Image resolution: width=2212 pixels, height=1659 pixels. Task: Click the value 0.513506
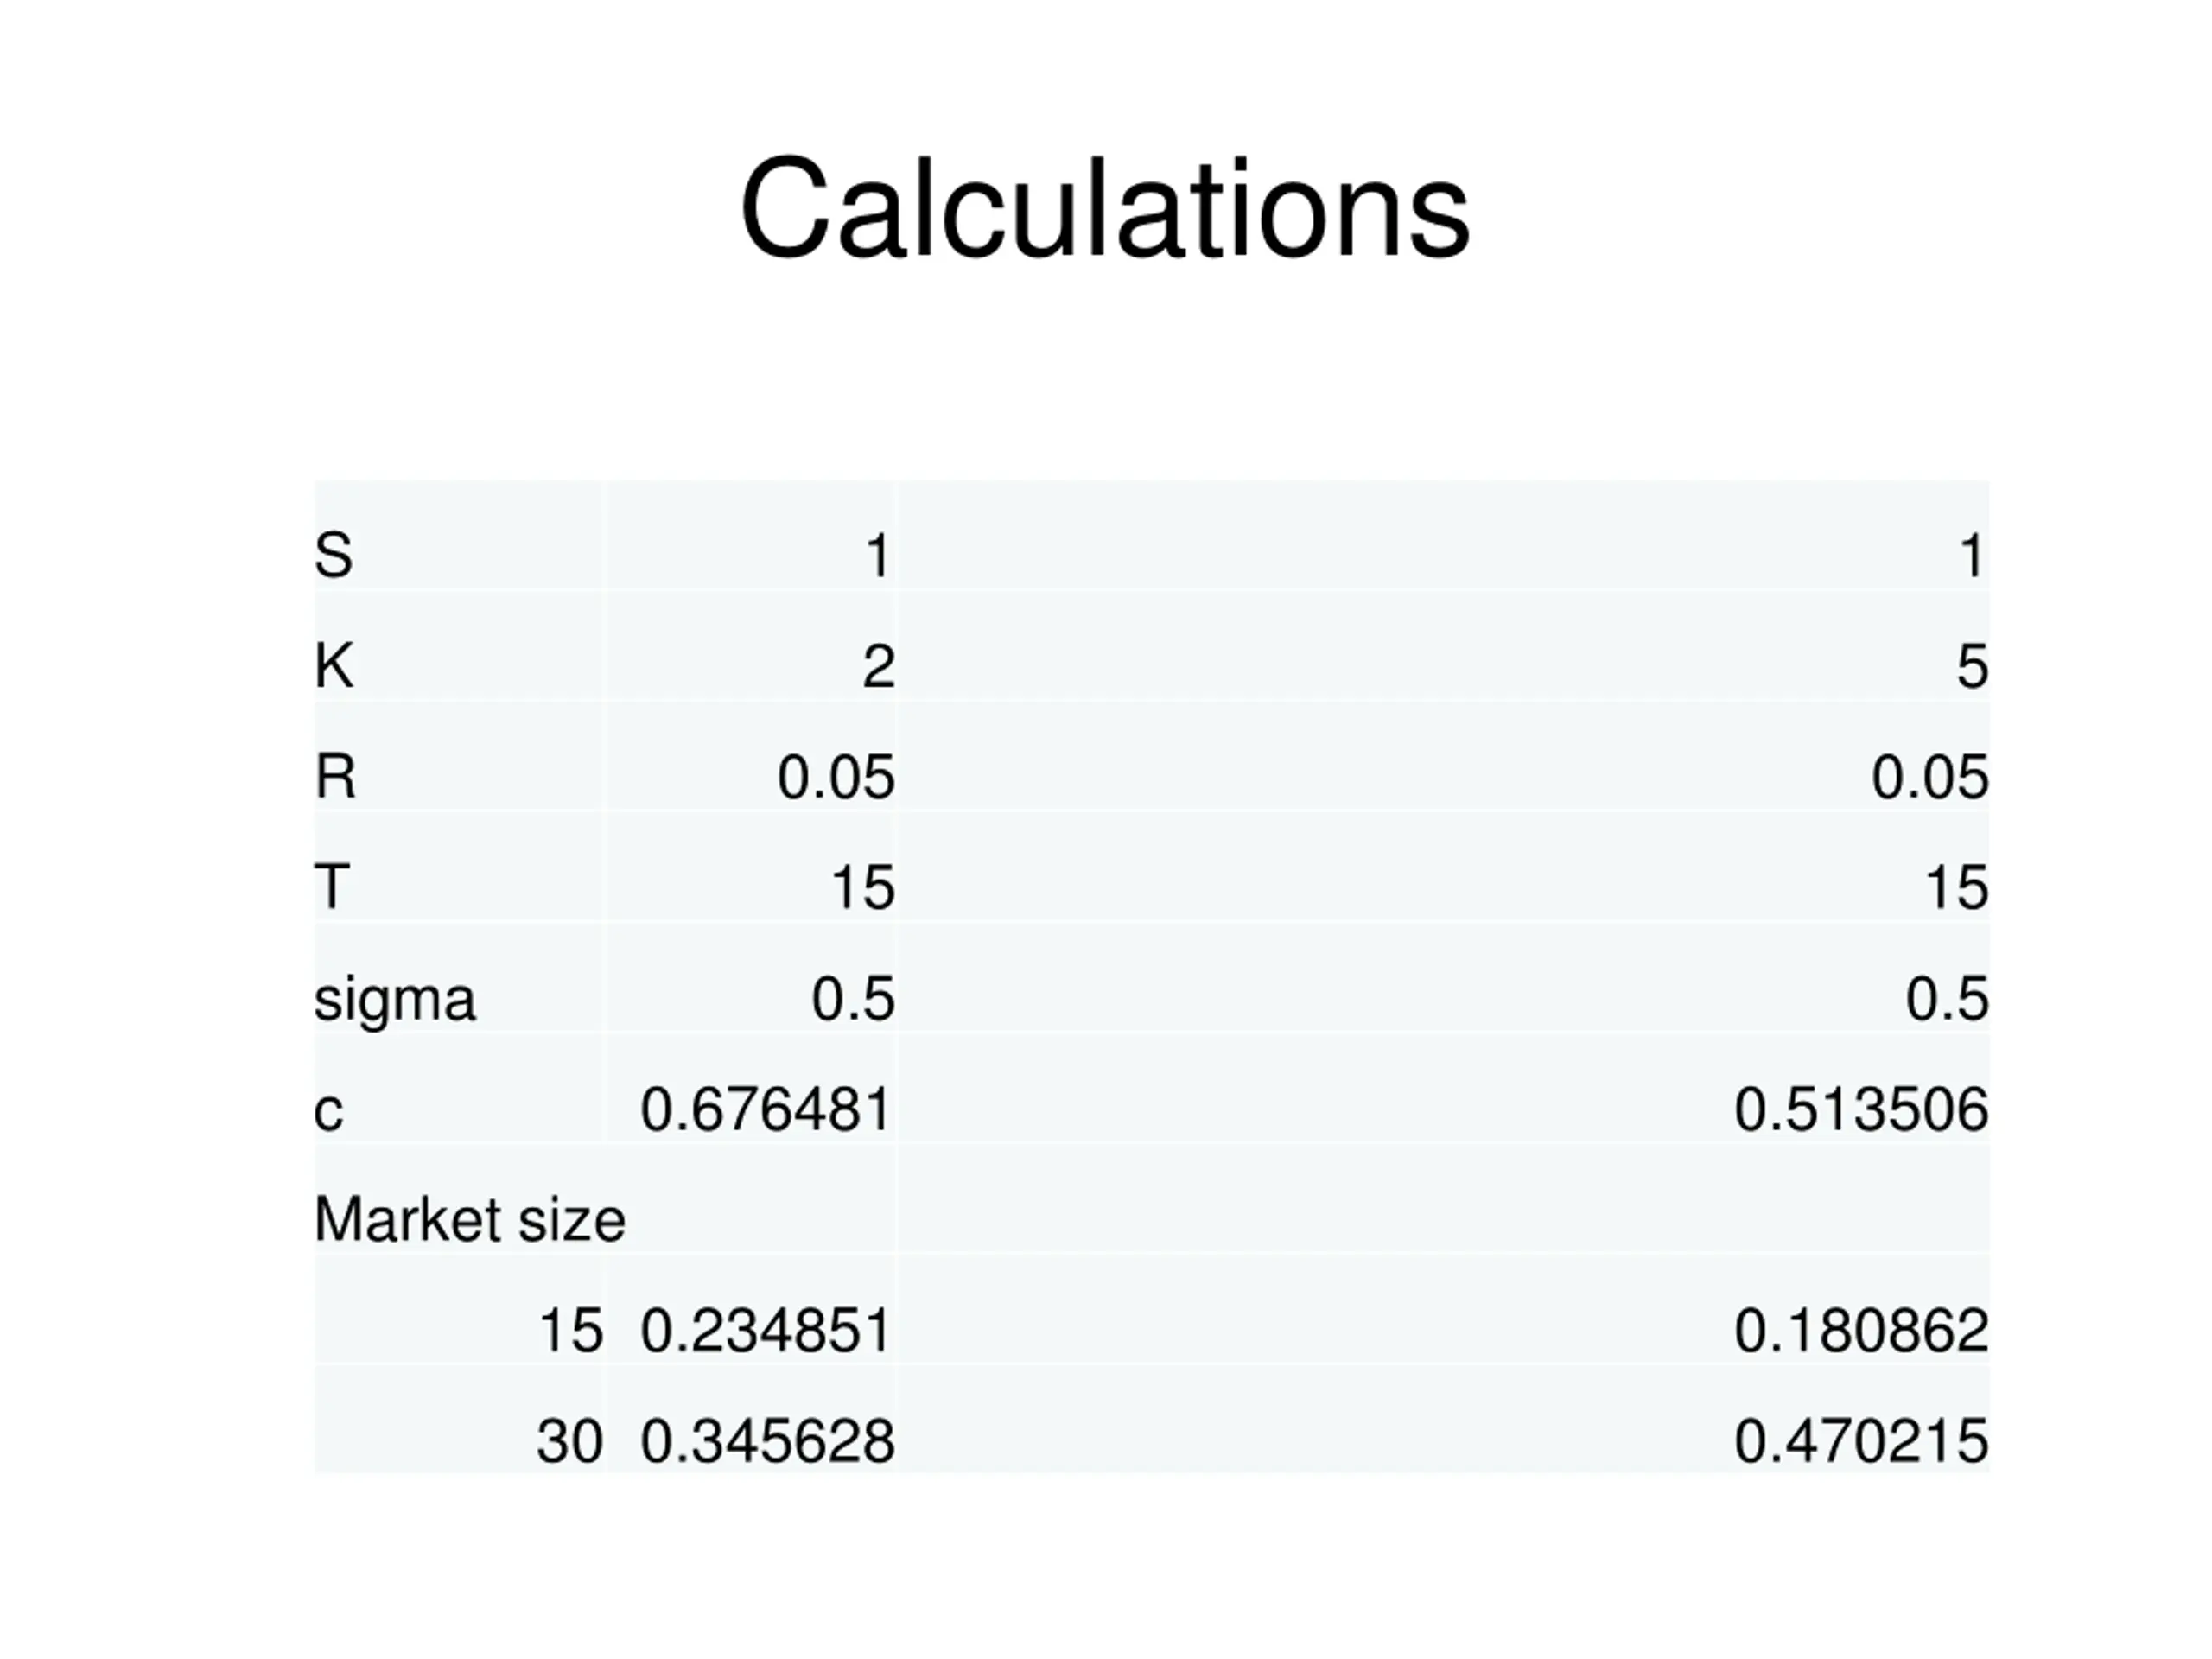(x=1861, y=1110)
